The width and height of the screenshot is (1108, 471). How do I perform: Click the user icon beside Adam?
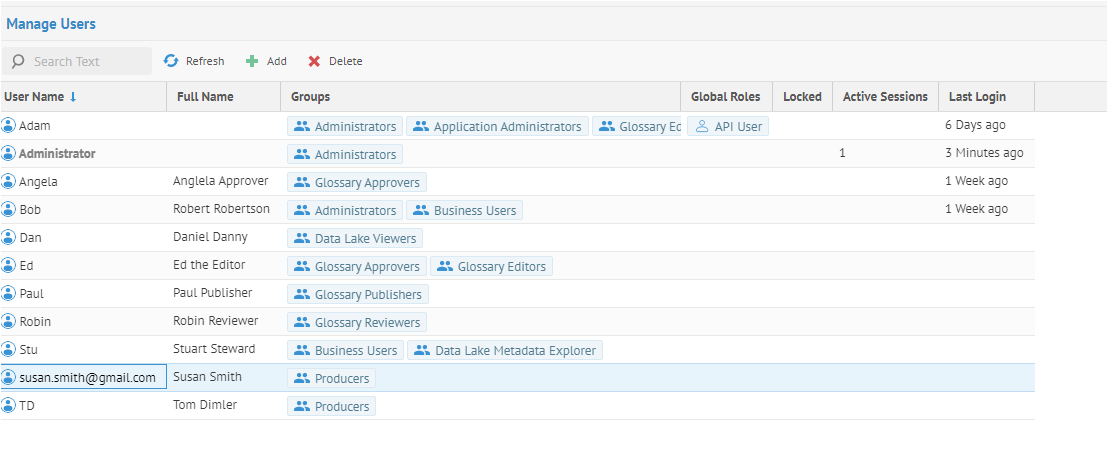click(x=9, y=126)
